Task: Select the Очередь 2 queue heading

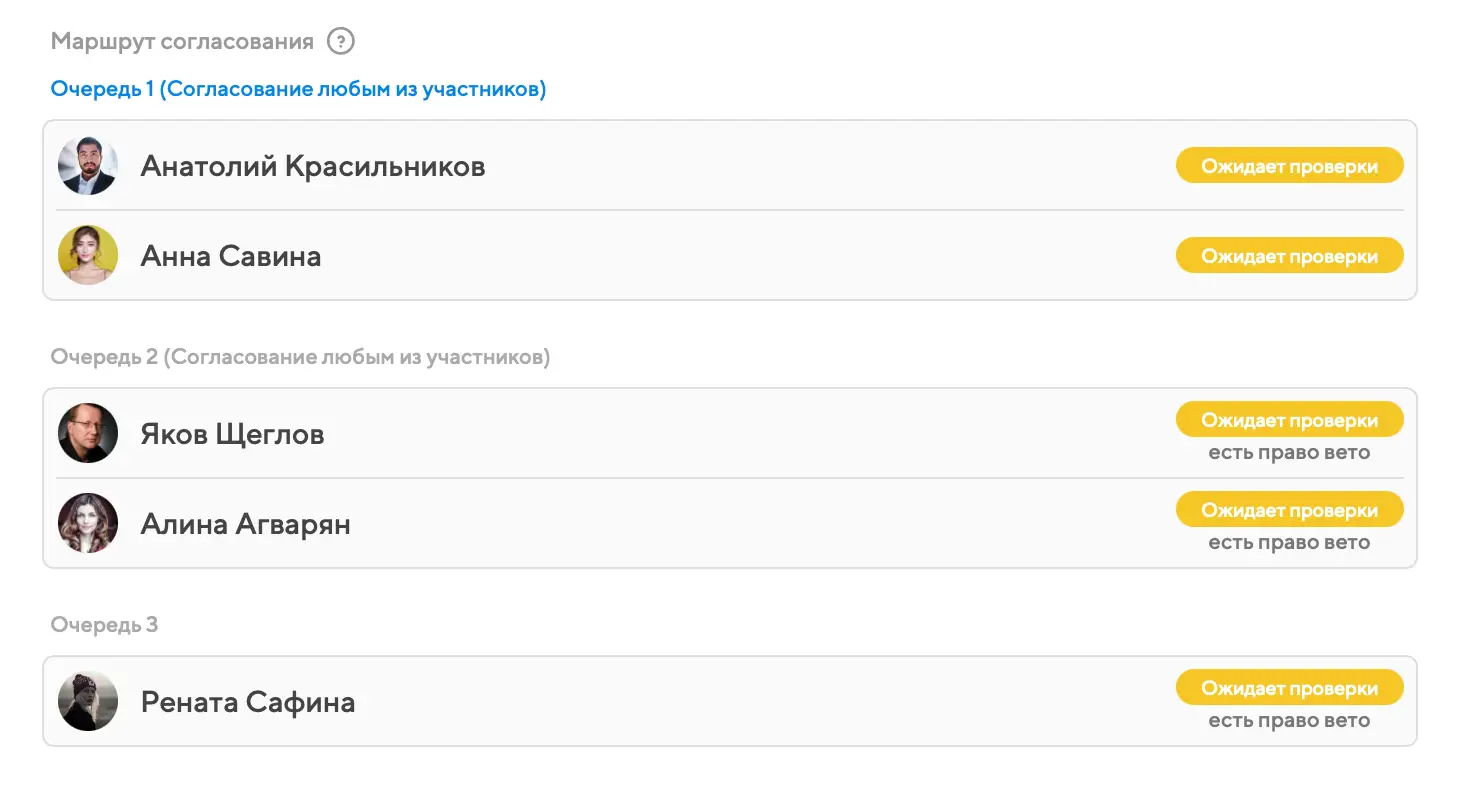Action: [300, 357]
